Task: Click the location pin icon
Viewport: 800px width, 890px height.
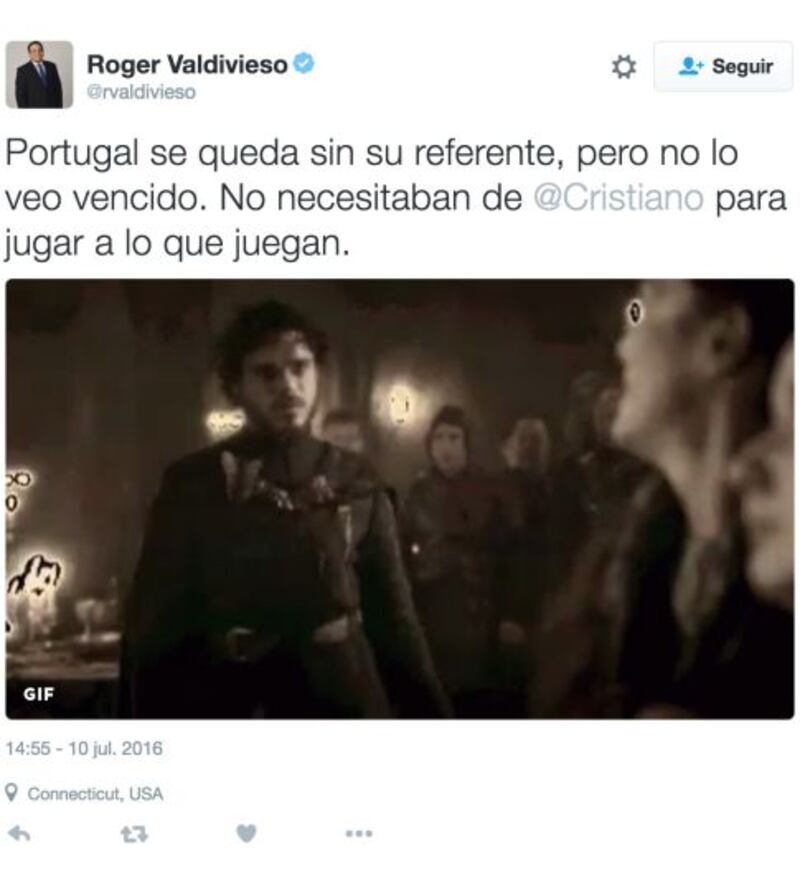Action: (12, 793)
